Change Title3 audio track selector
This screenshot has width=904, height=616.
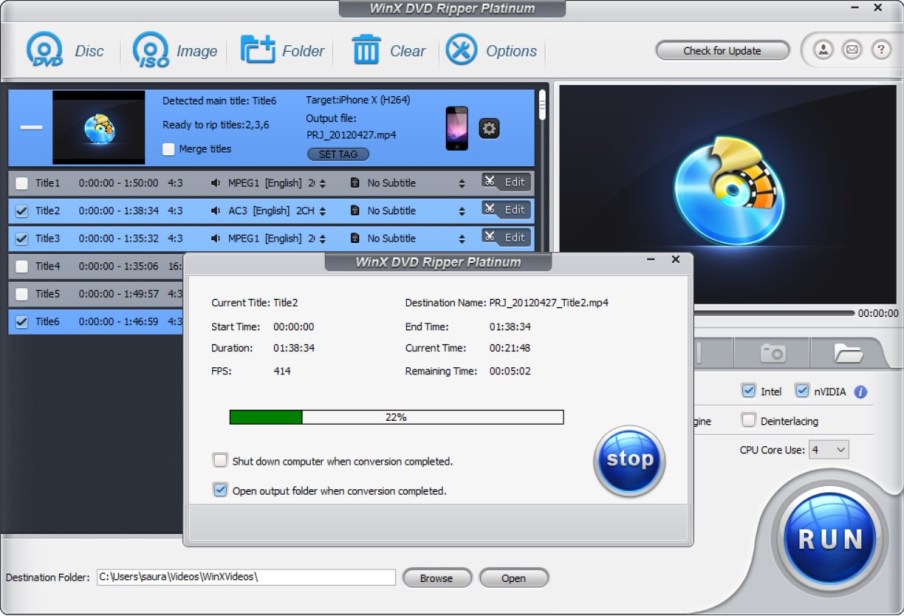pyautogui.click(x=322, y=239)
